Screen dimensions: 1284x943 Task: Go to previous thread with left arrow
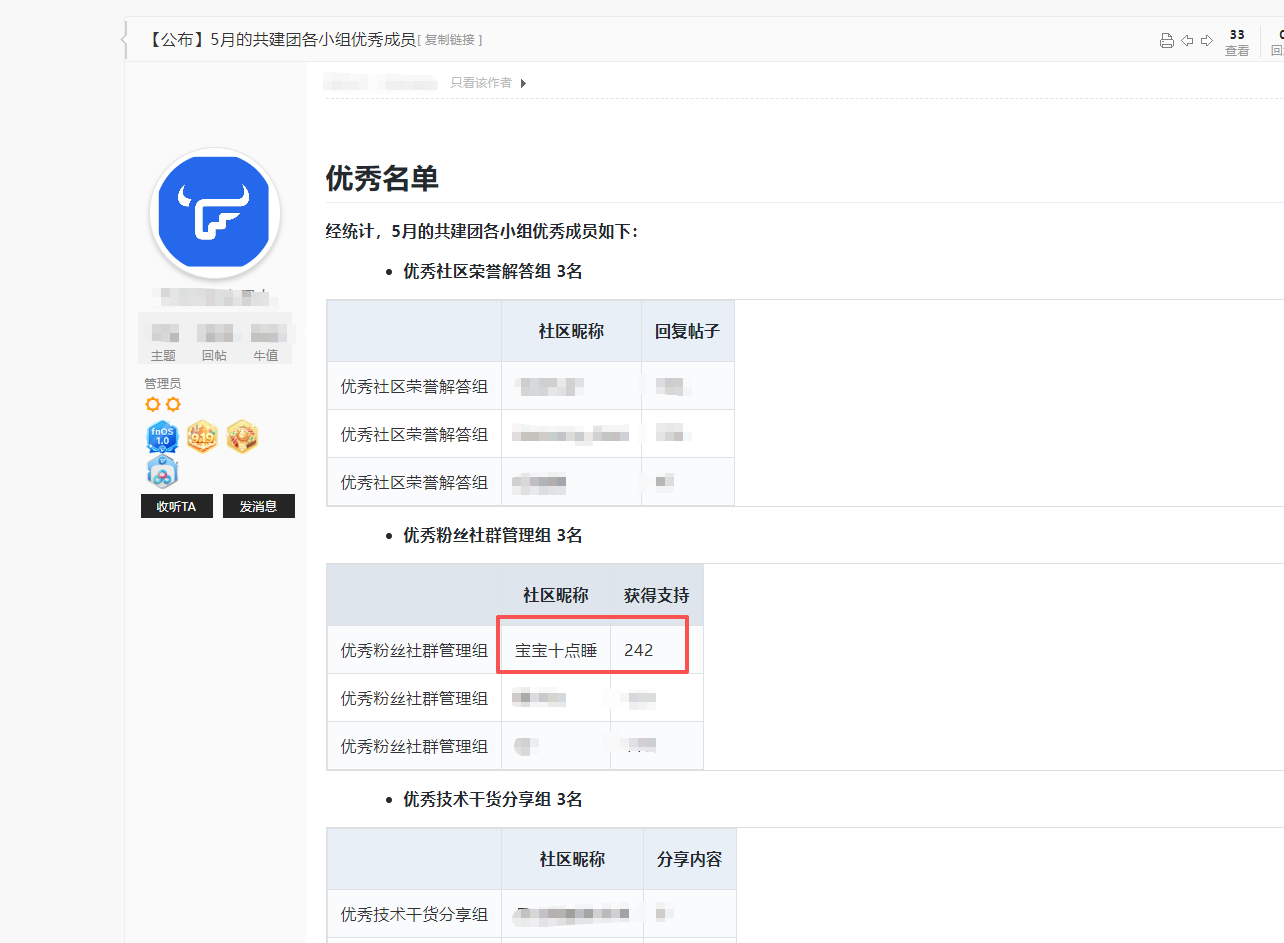click(1187, 40)
